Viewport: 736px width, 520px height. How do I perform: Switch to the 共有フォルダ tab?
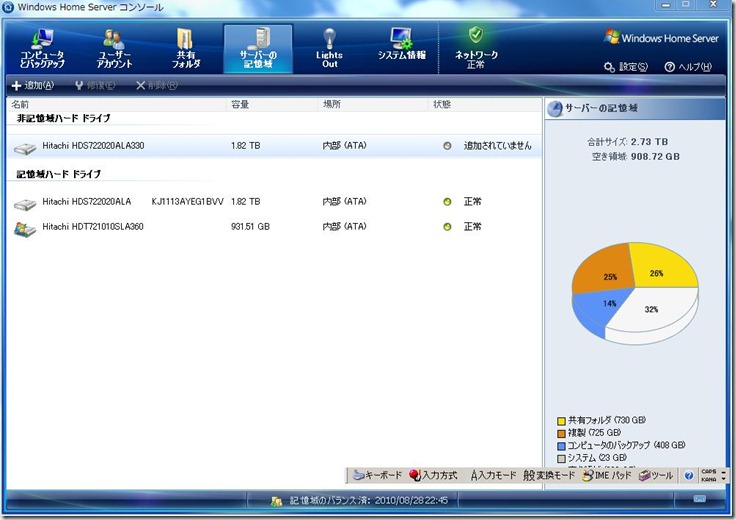point(185,49)
